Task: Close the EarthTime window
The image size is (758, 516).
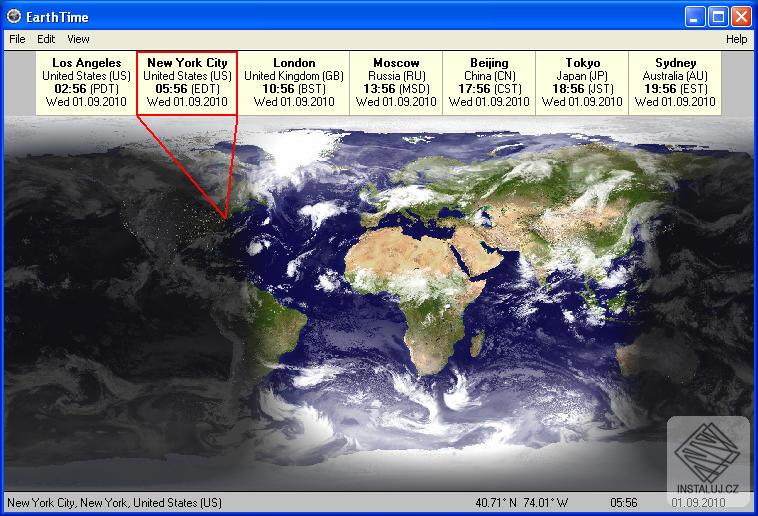Action: point(741,17)
